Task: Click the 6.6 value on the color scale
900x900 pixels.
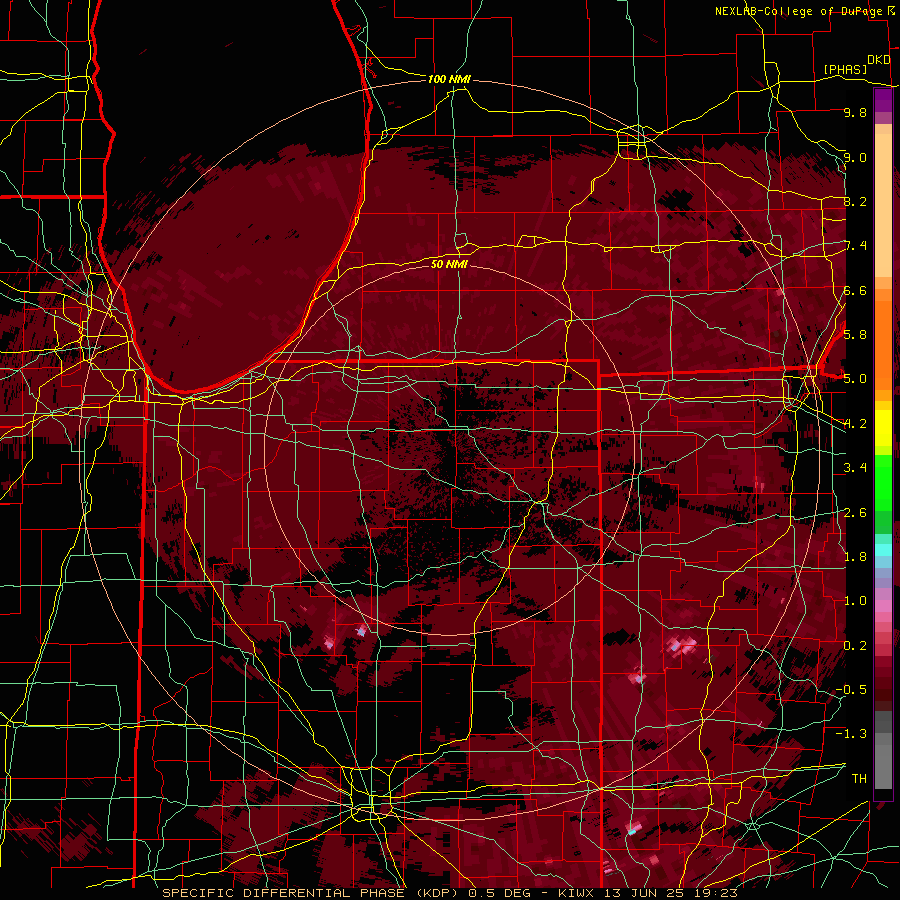Action: point(855,290)
